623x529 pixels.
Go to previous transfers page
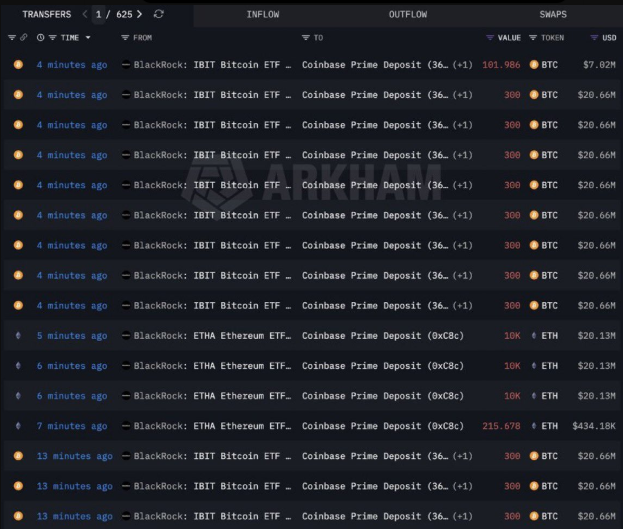(85, 14)
